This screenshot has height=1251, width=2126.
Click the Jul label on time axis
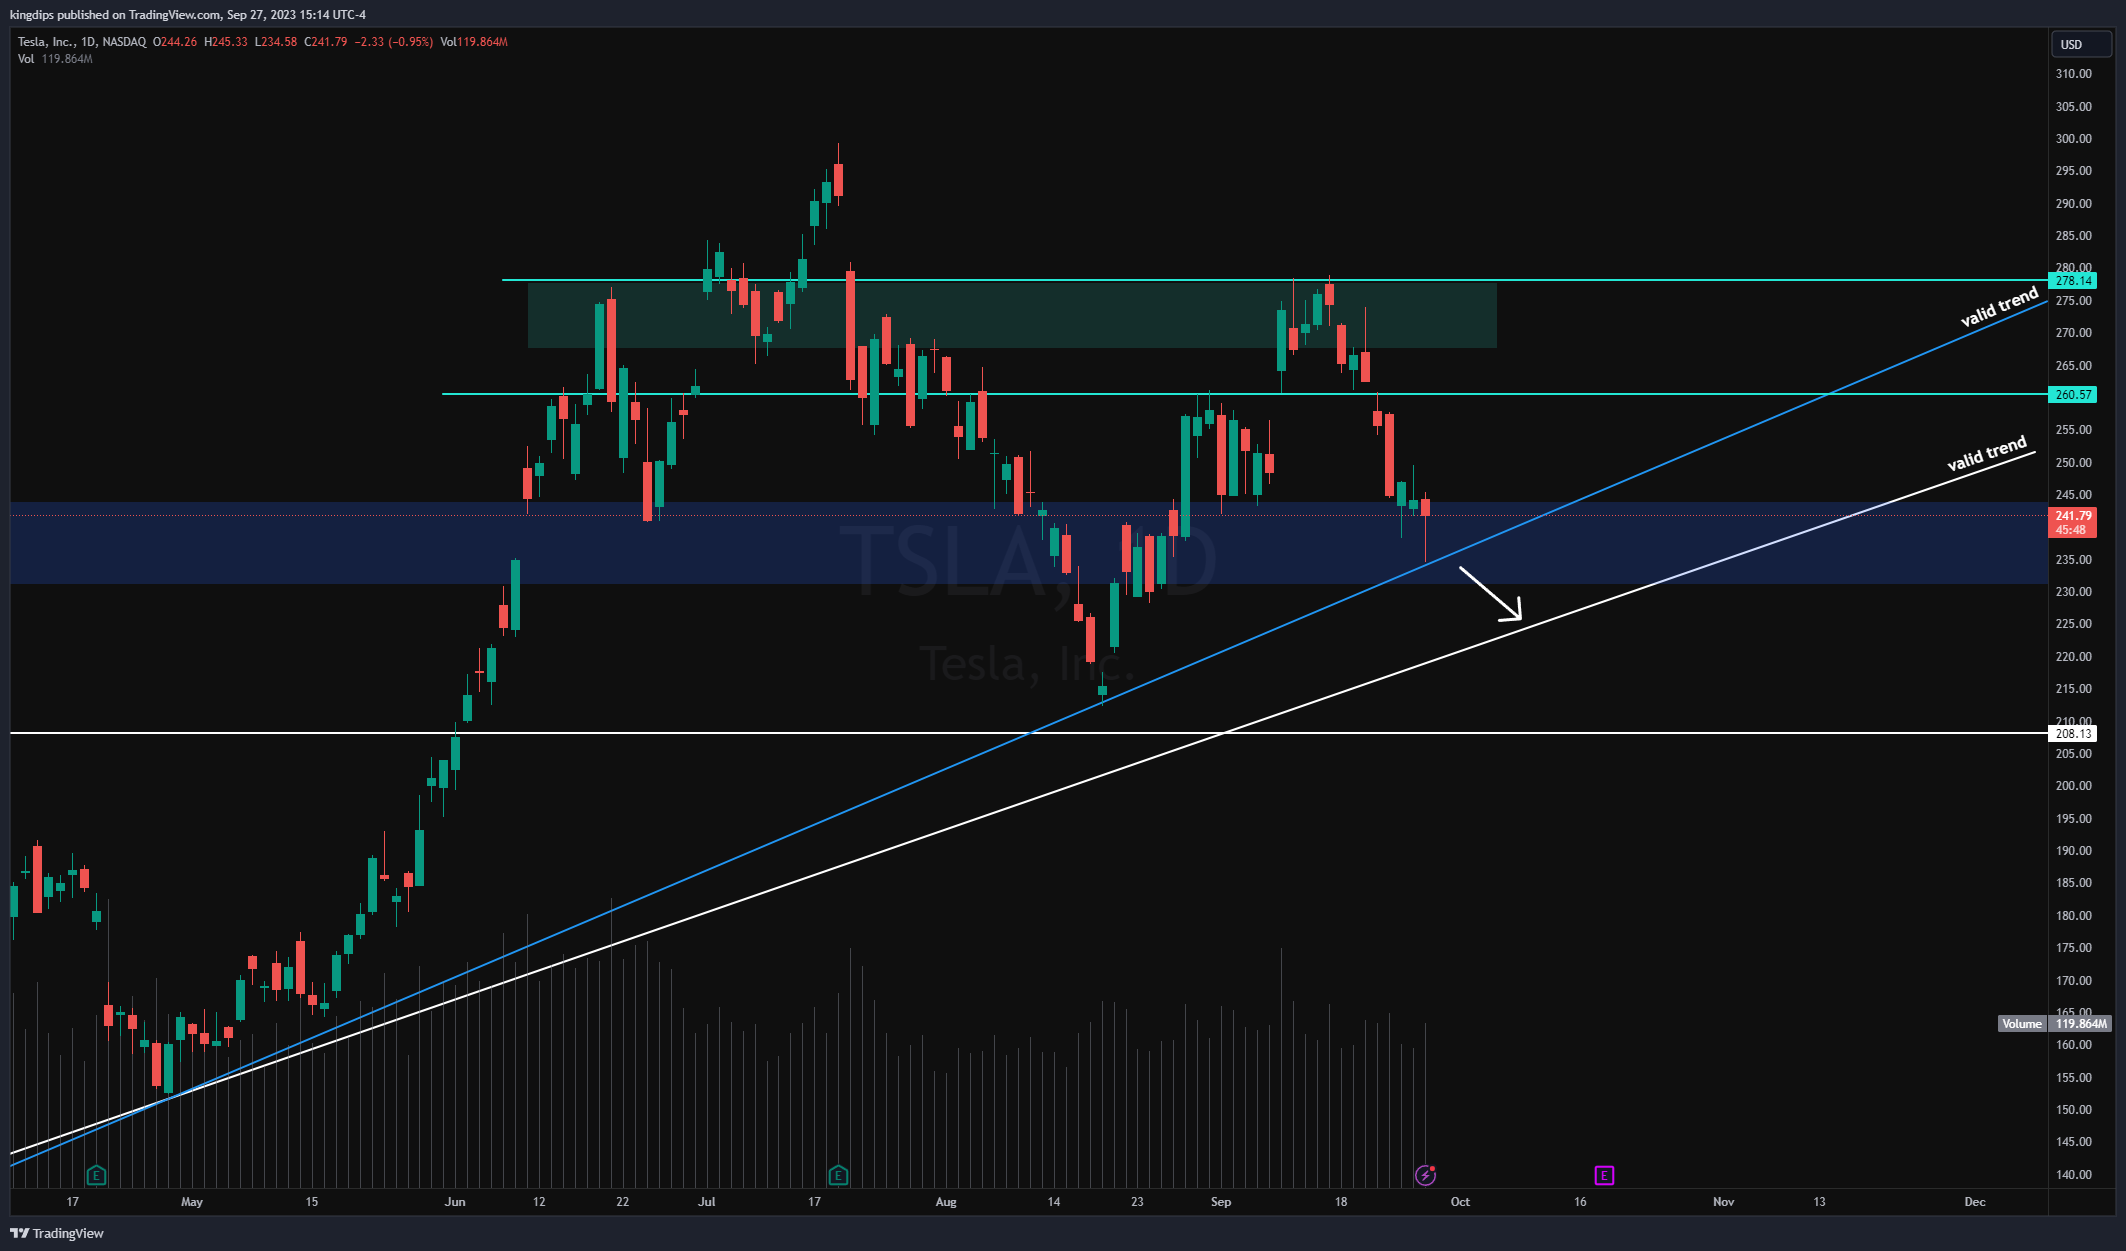tap(707, 1202)
